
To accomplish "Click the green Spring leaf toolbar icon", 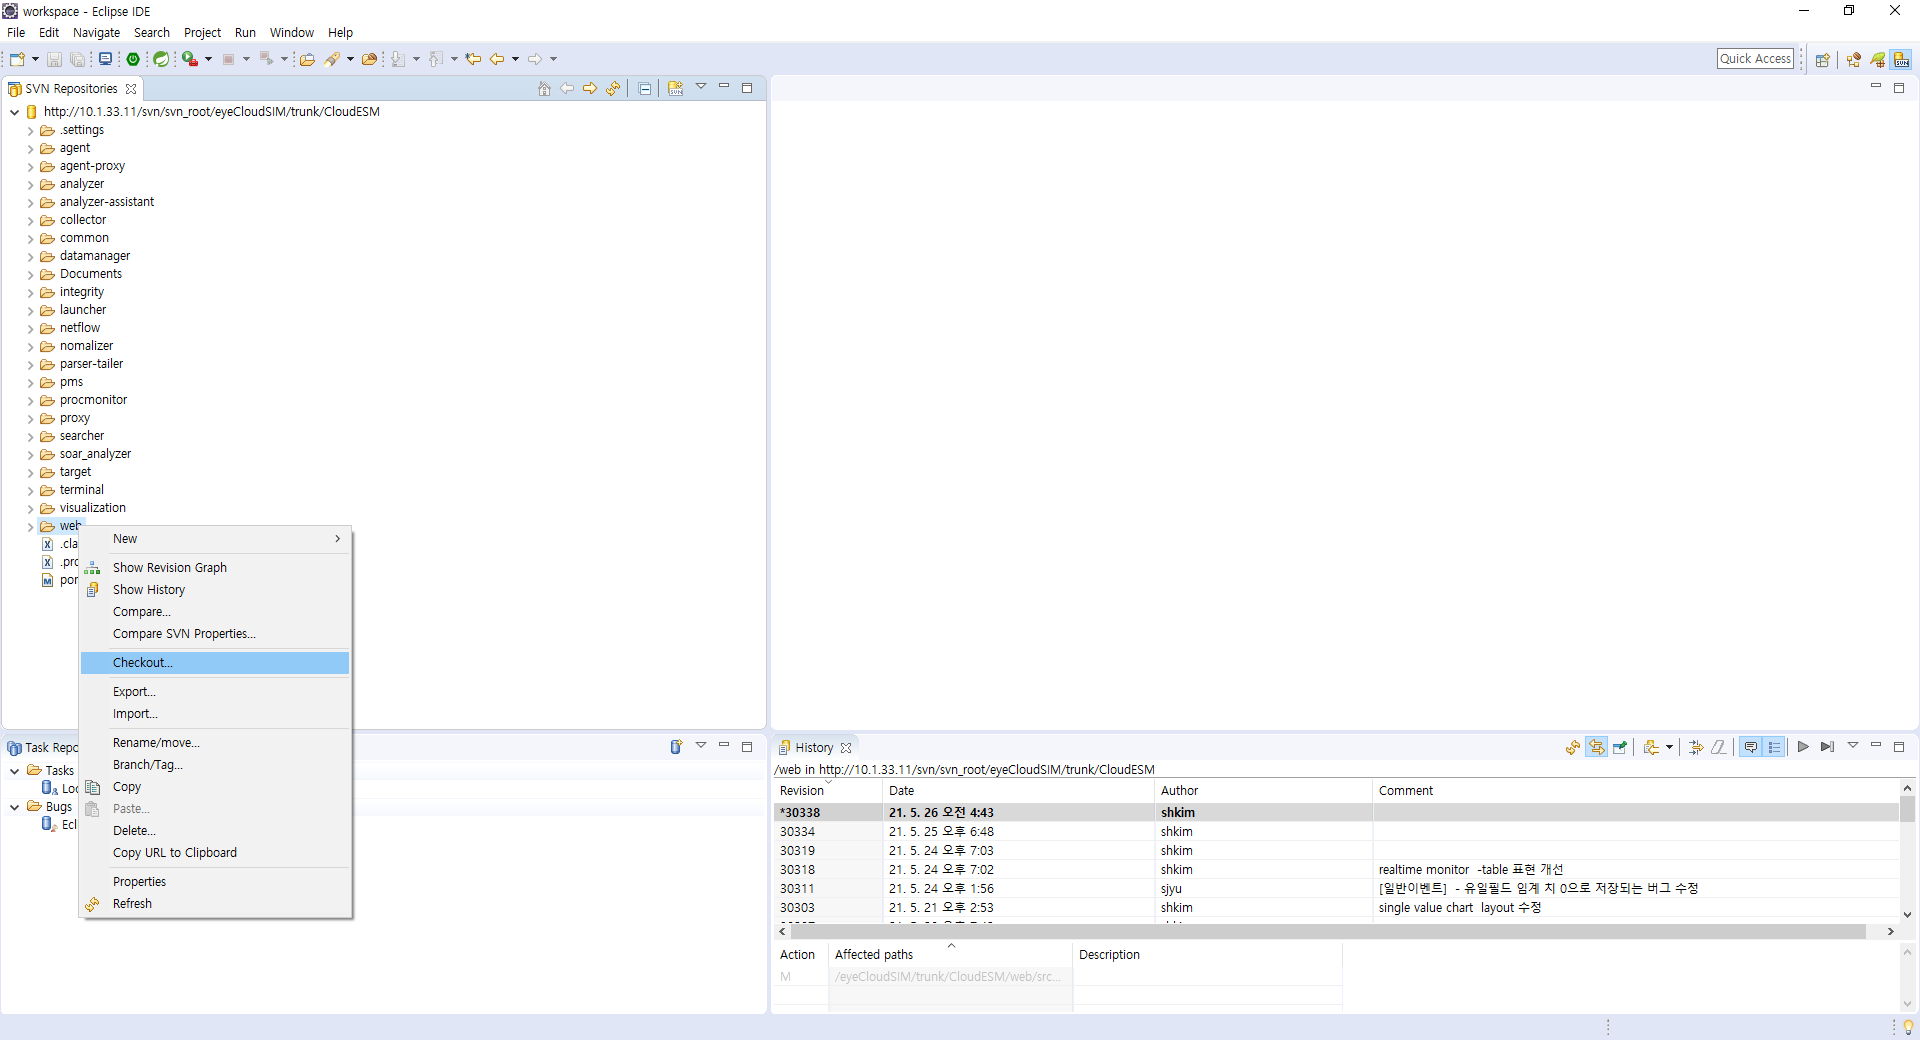I will pos(161,59).
